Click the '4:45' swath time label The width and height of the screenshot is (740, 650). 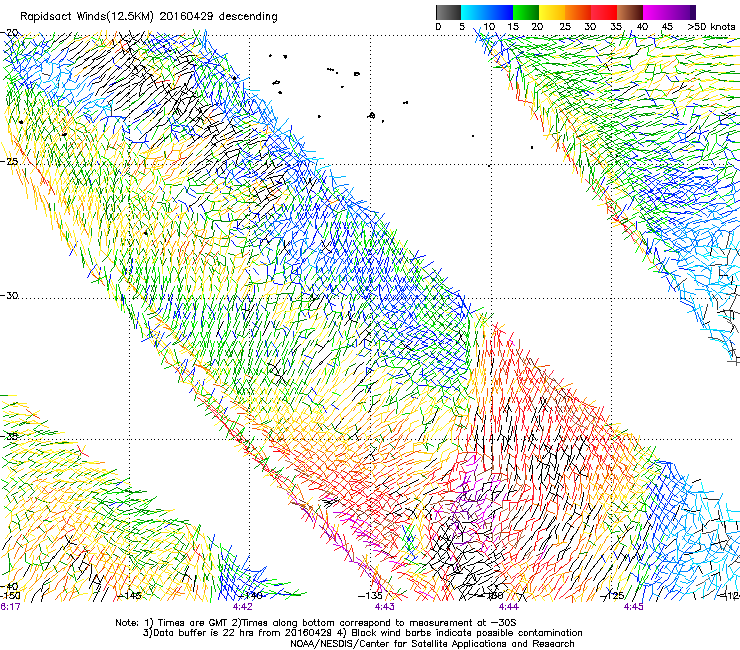point(633,607)
